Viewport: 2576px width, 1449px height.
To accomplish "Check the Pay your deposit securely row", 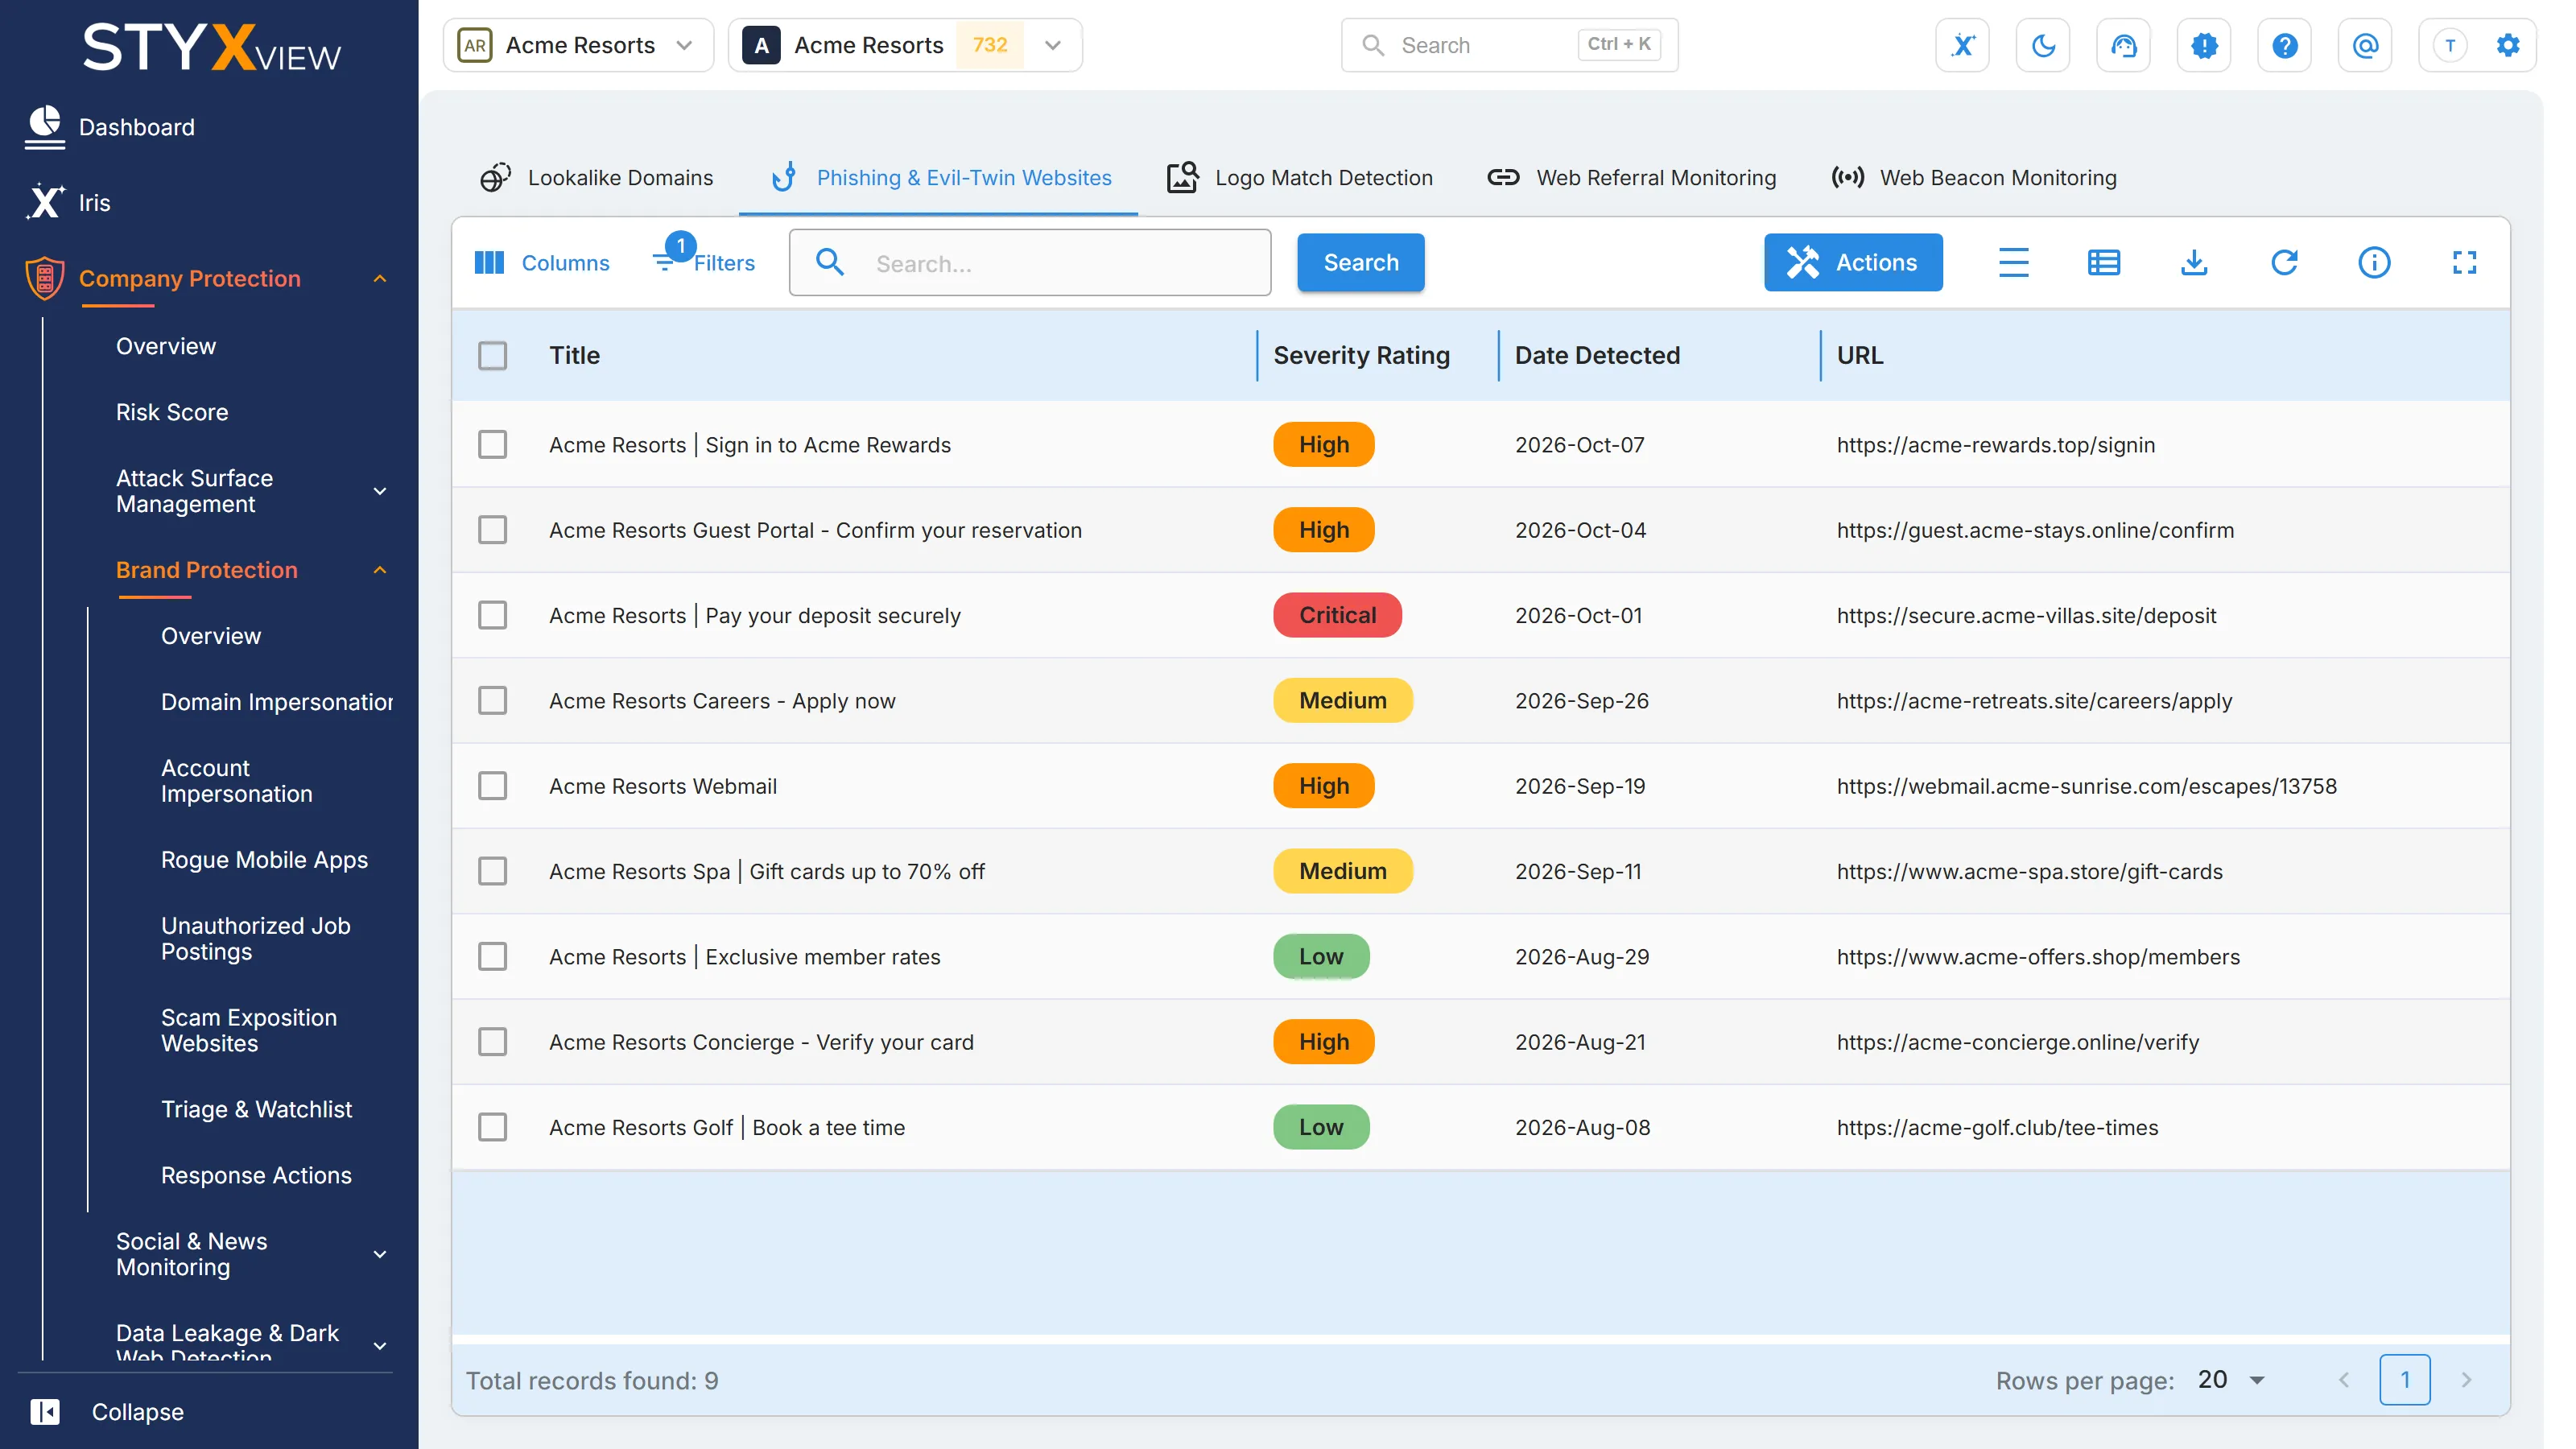I will click(x=492, y=616).
